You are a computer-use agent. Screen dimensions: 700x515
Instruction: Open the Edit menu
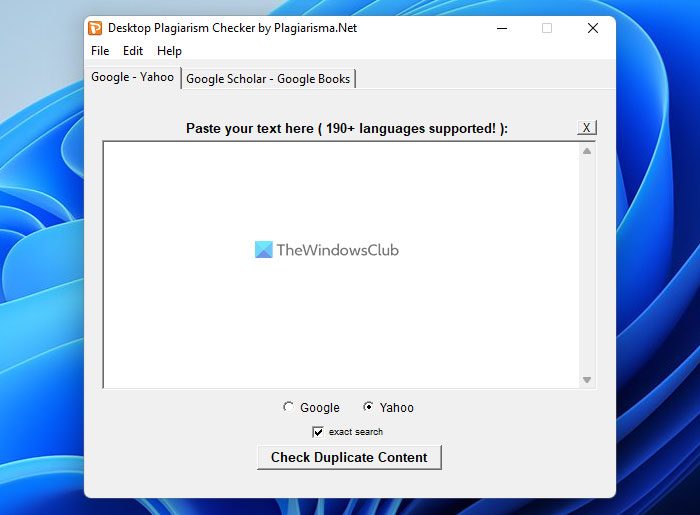click(133, 51)
